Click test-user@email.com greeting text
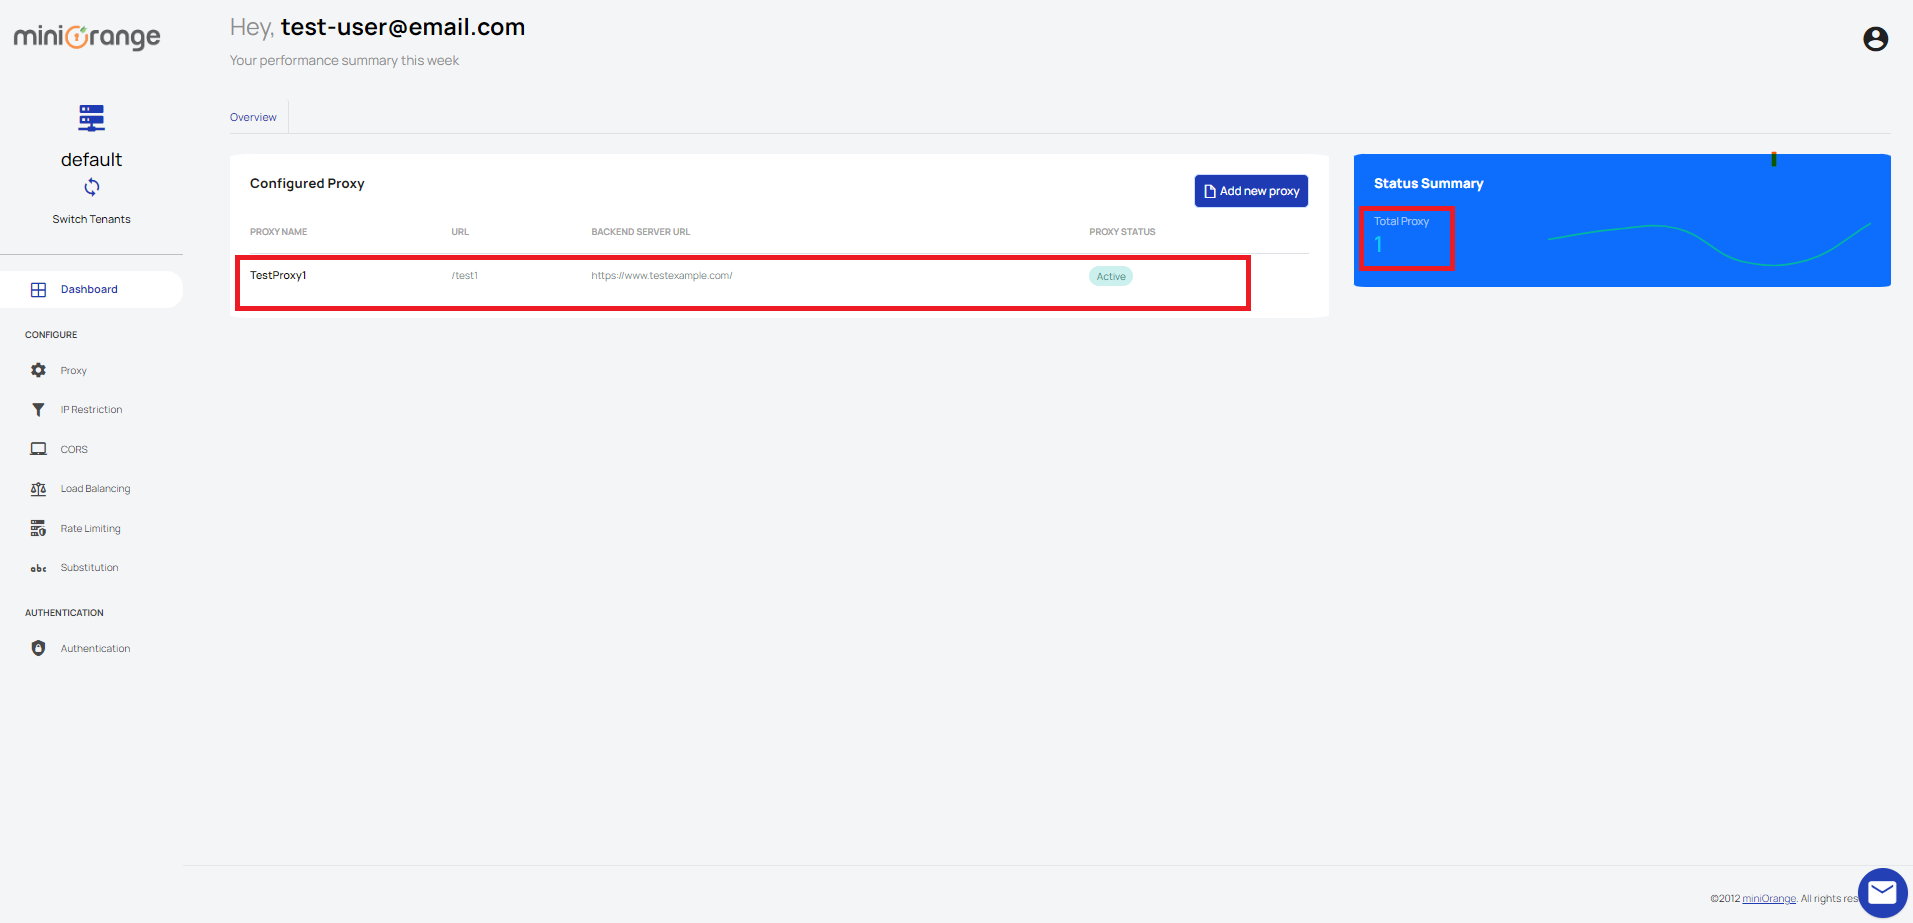This screenshot has width=1913, height=923. coord(402,27)
